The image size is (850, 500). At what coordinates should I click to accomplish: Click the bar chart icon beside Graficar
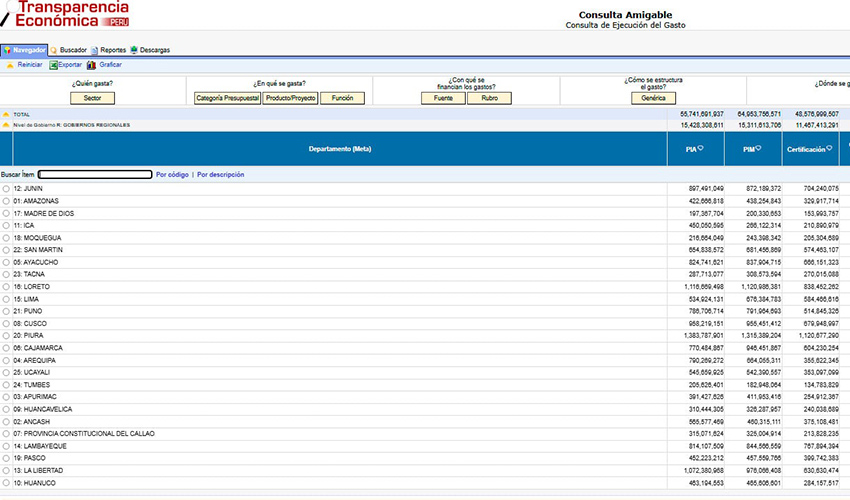click(x=91, y=65)
